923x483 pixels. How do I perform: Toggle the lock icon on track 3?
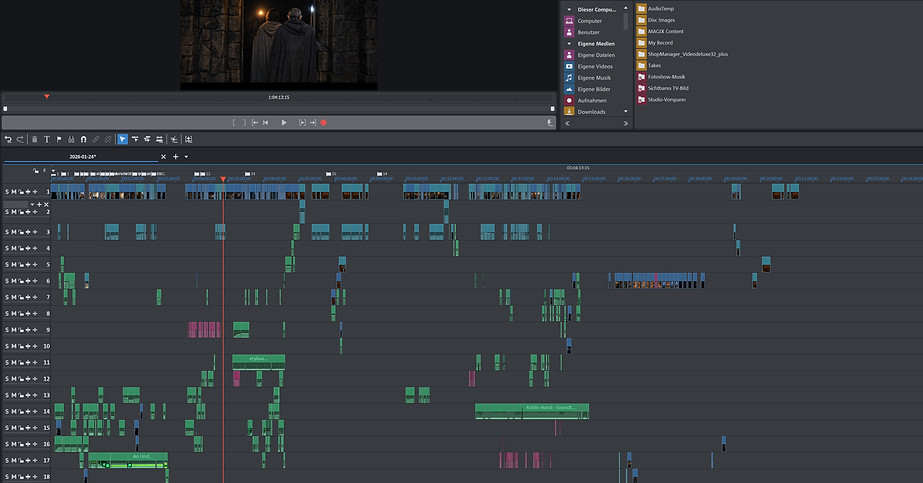coord(21,232)
